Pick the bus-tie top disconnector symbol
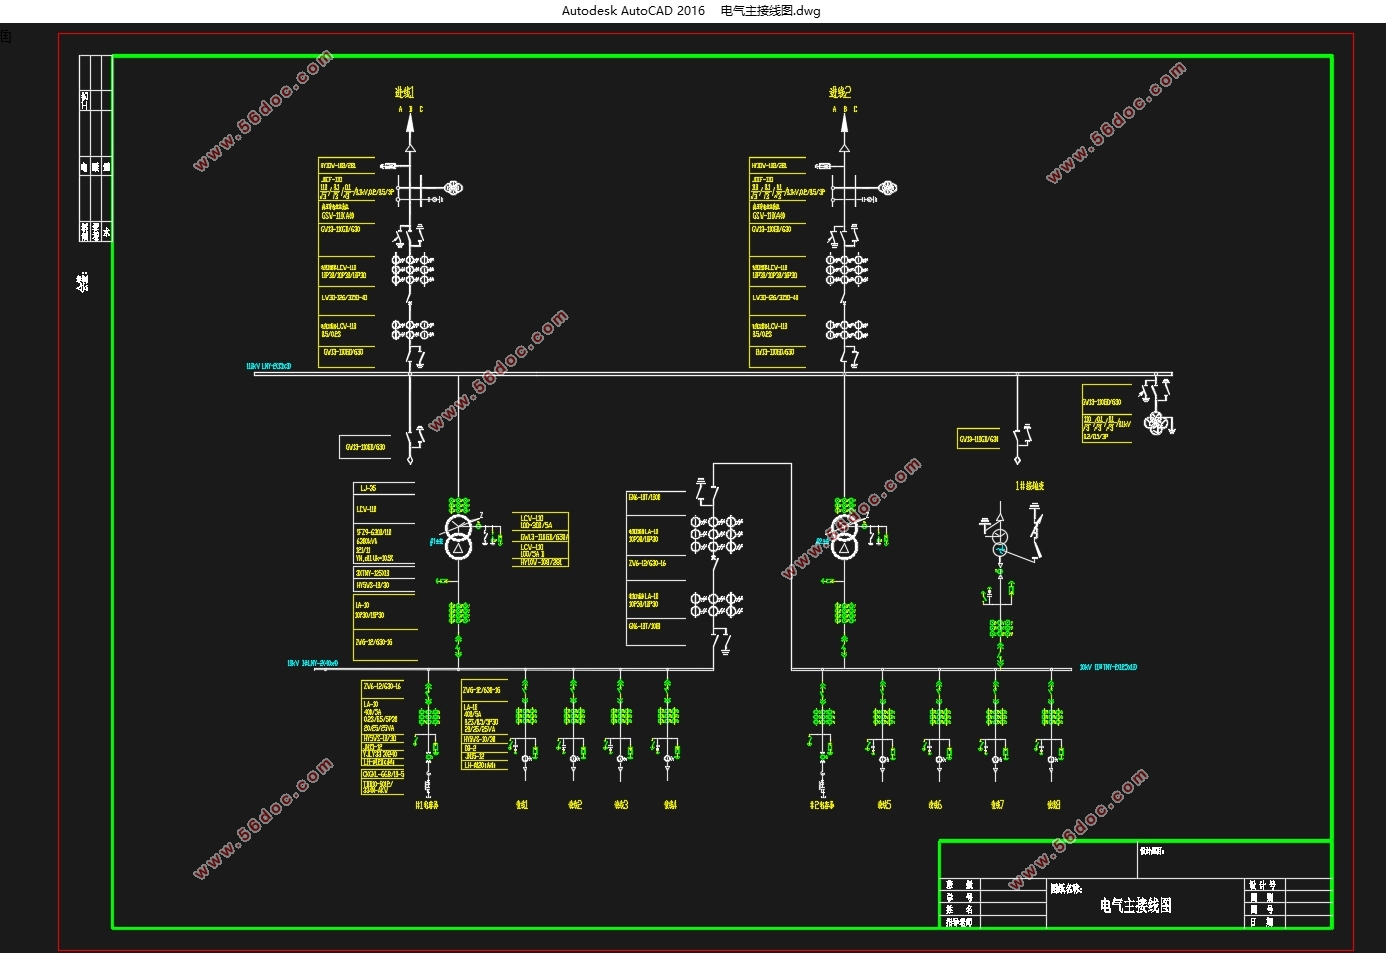1386x953 pixels. 713,493
